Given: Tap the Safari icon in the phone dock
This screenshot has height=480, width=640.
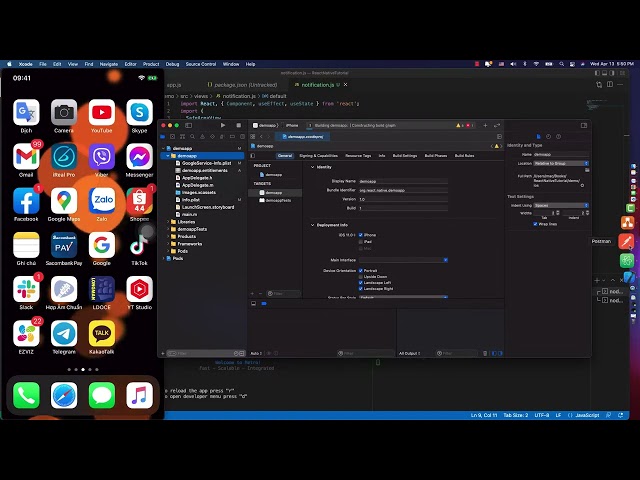Looking at the screenshot, I should coord(64,395).
